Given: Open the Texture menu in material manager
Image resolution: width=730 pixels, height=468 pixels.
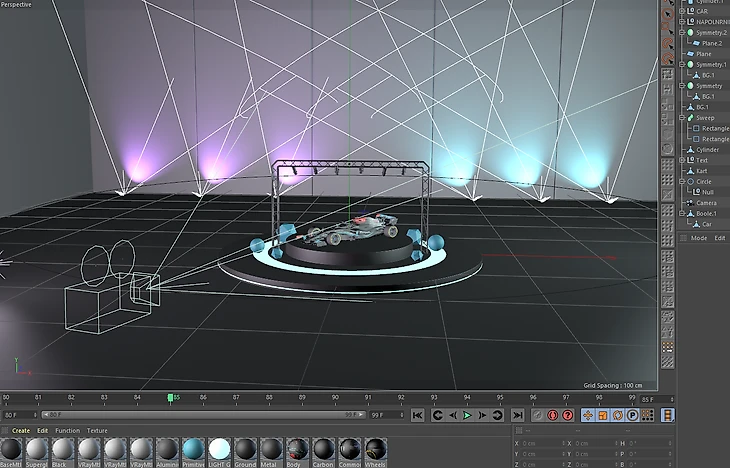Looking at the screenshot, I should (x=97, y=431).
